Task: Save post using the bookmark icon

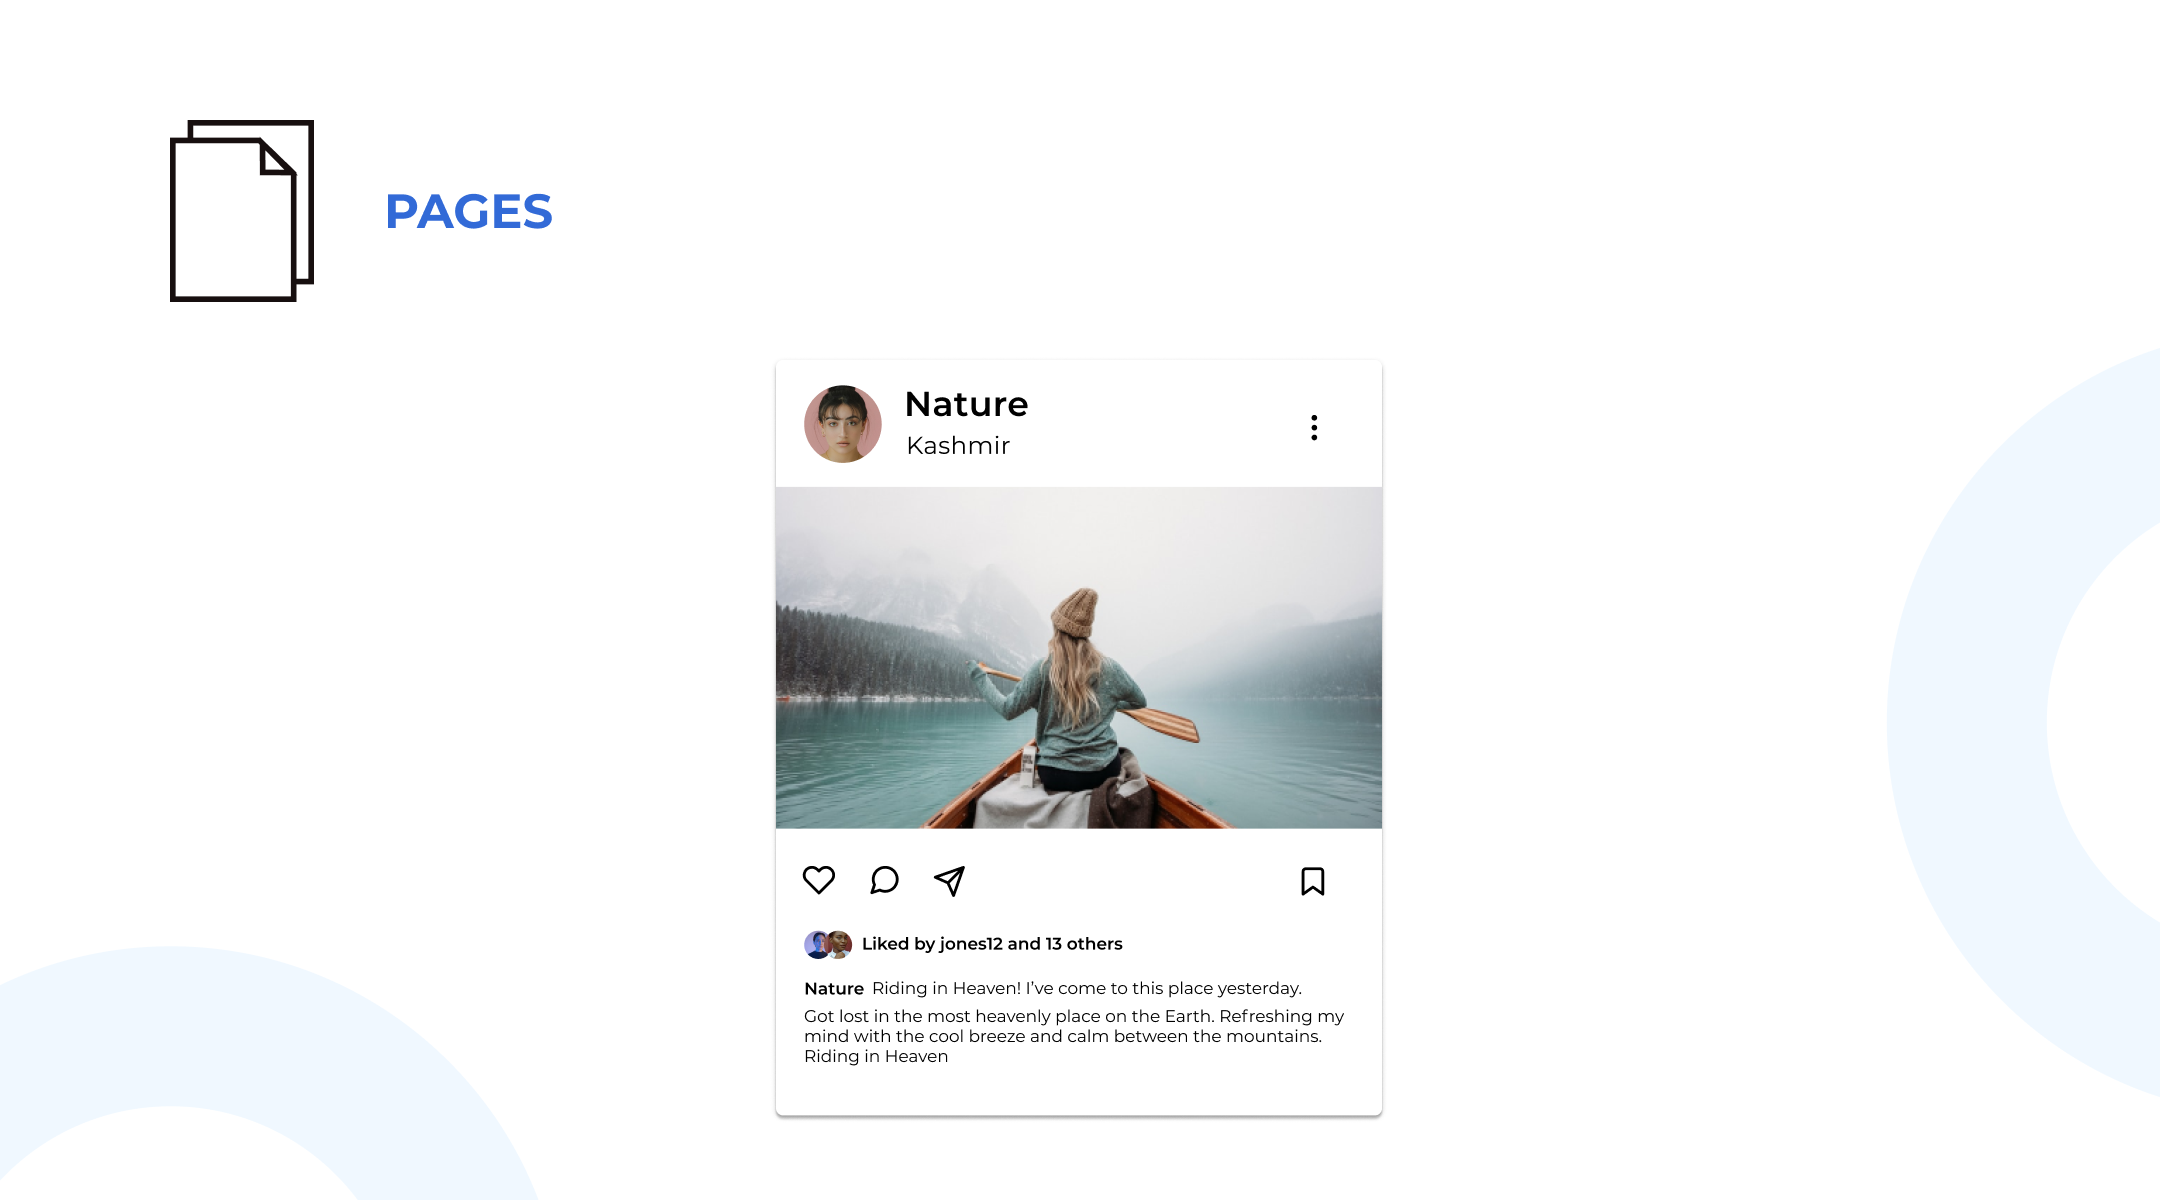Action: click(1313, 881)
